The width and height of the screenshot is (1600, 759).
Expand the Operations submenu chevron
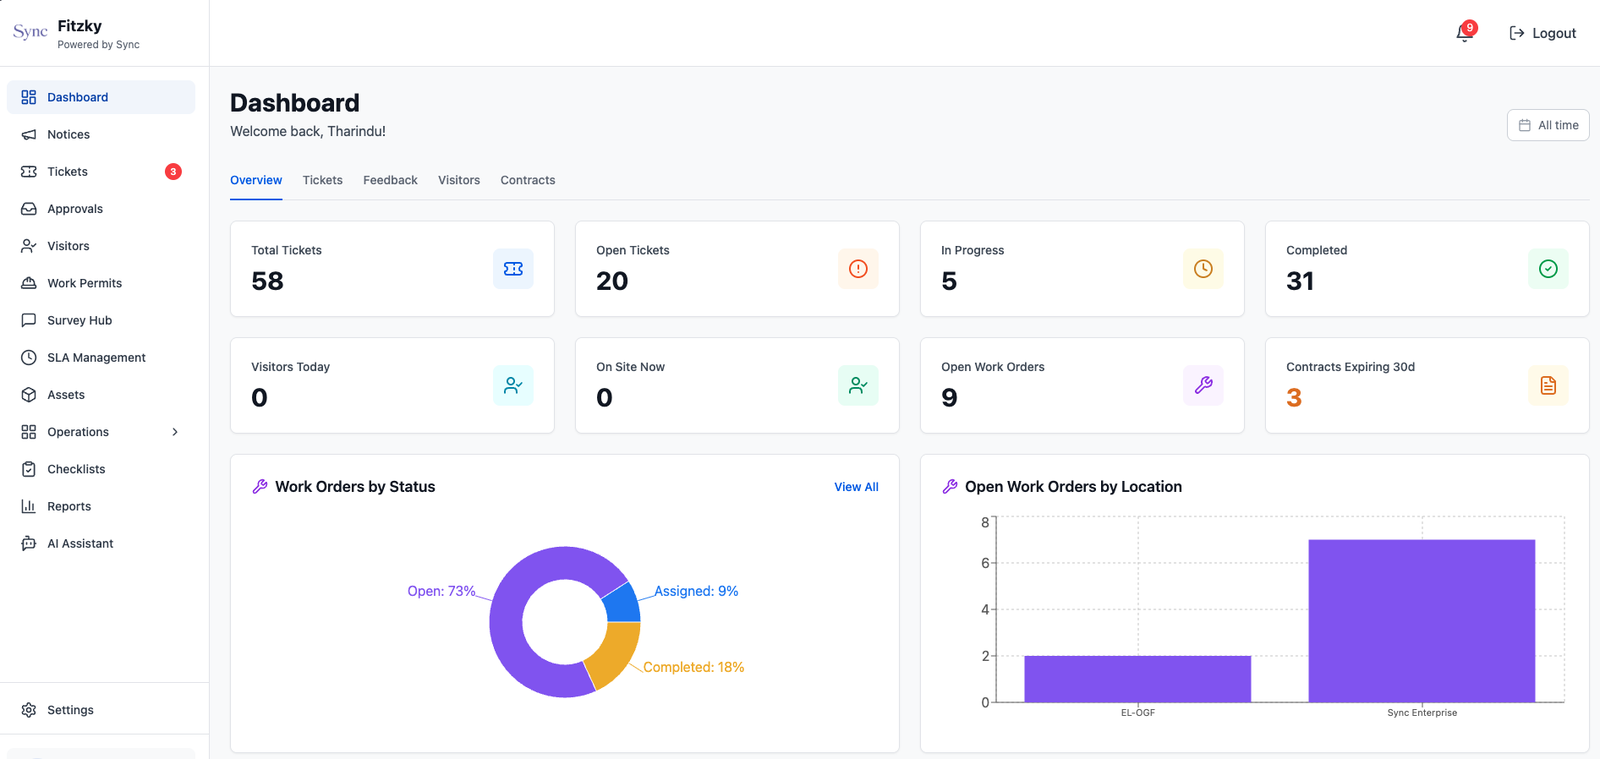pyautogui.click(x=175, y=432)
